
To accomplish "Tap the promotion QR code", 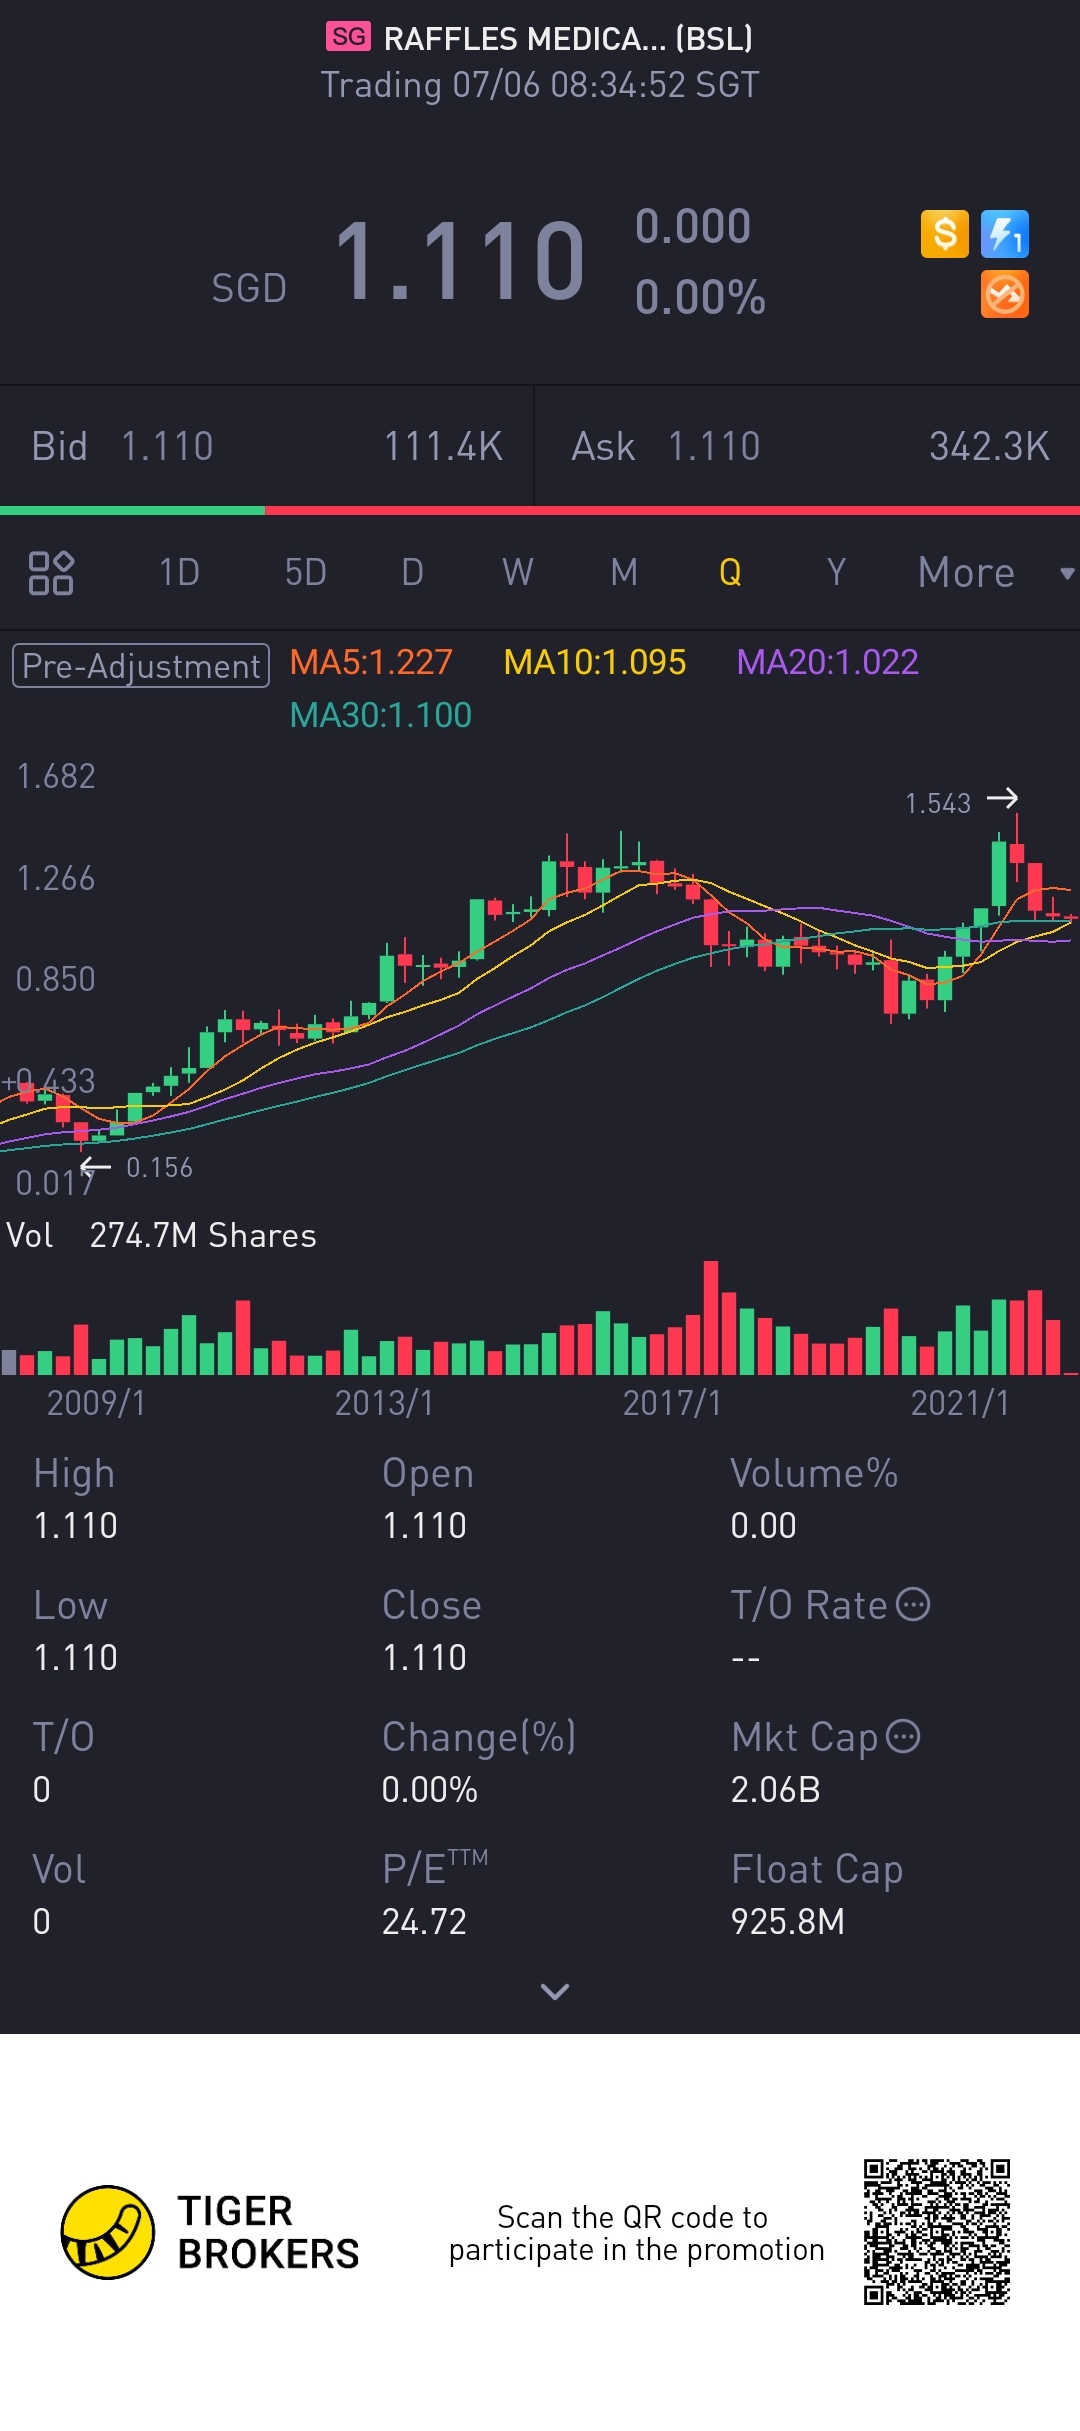I will (x=937, y=2232).
